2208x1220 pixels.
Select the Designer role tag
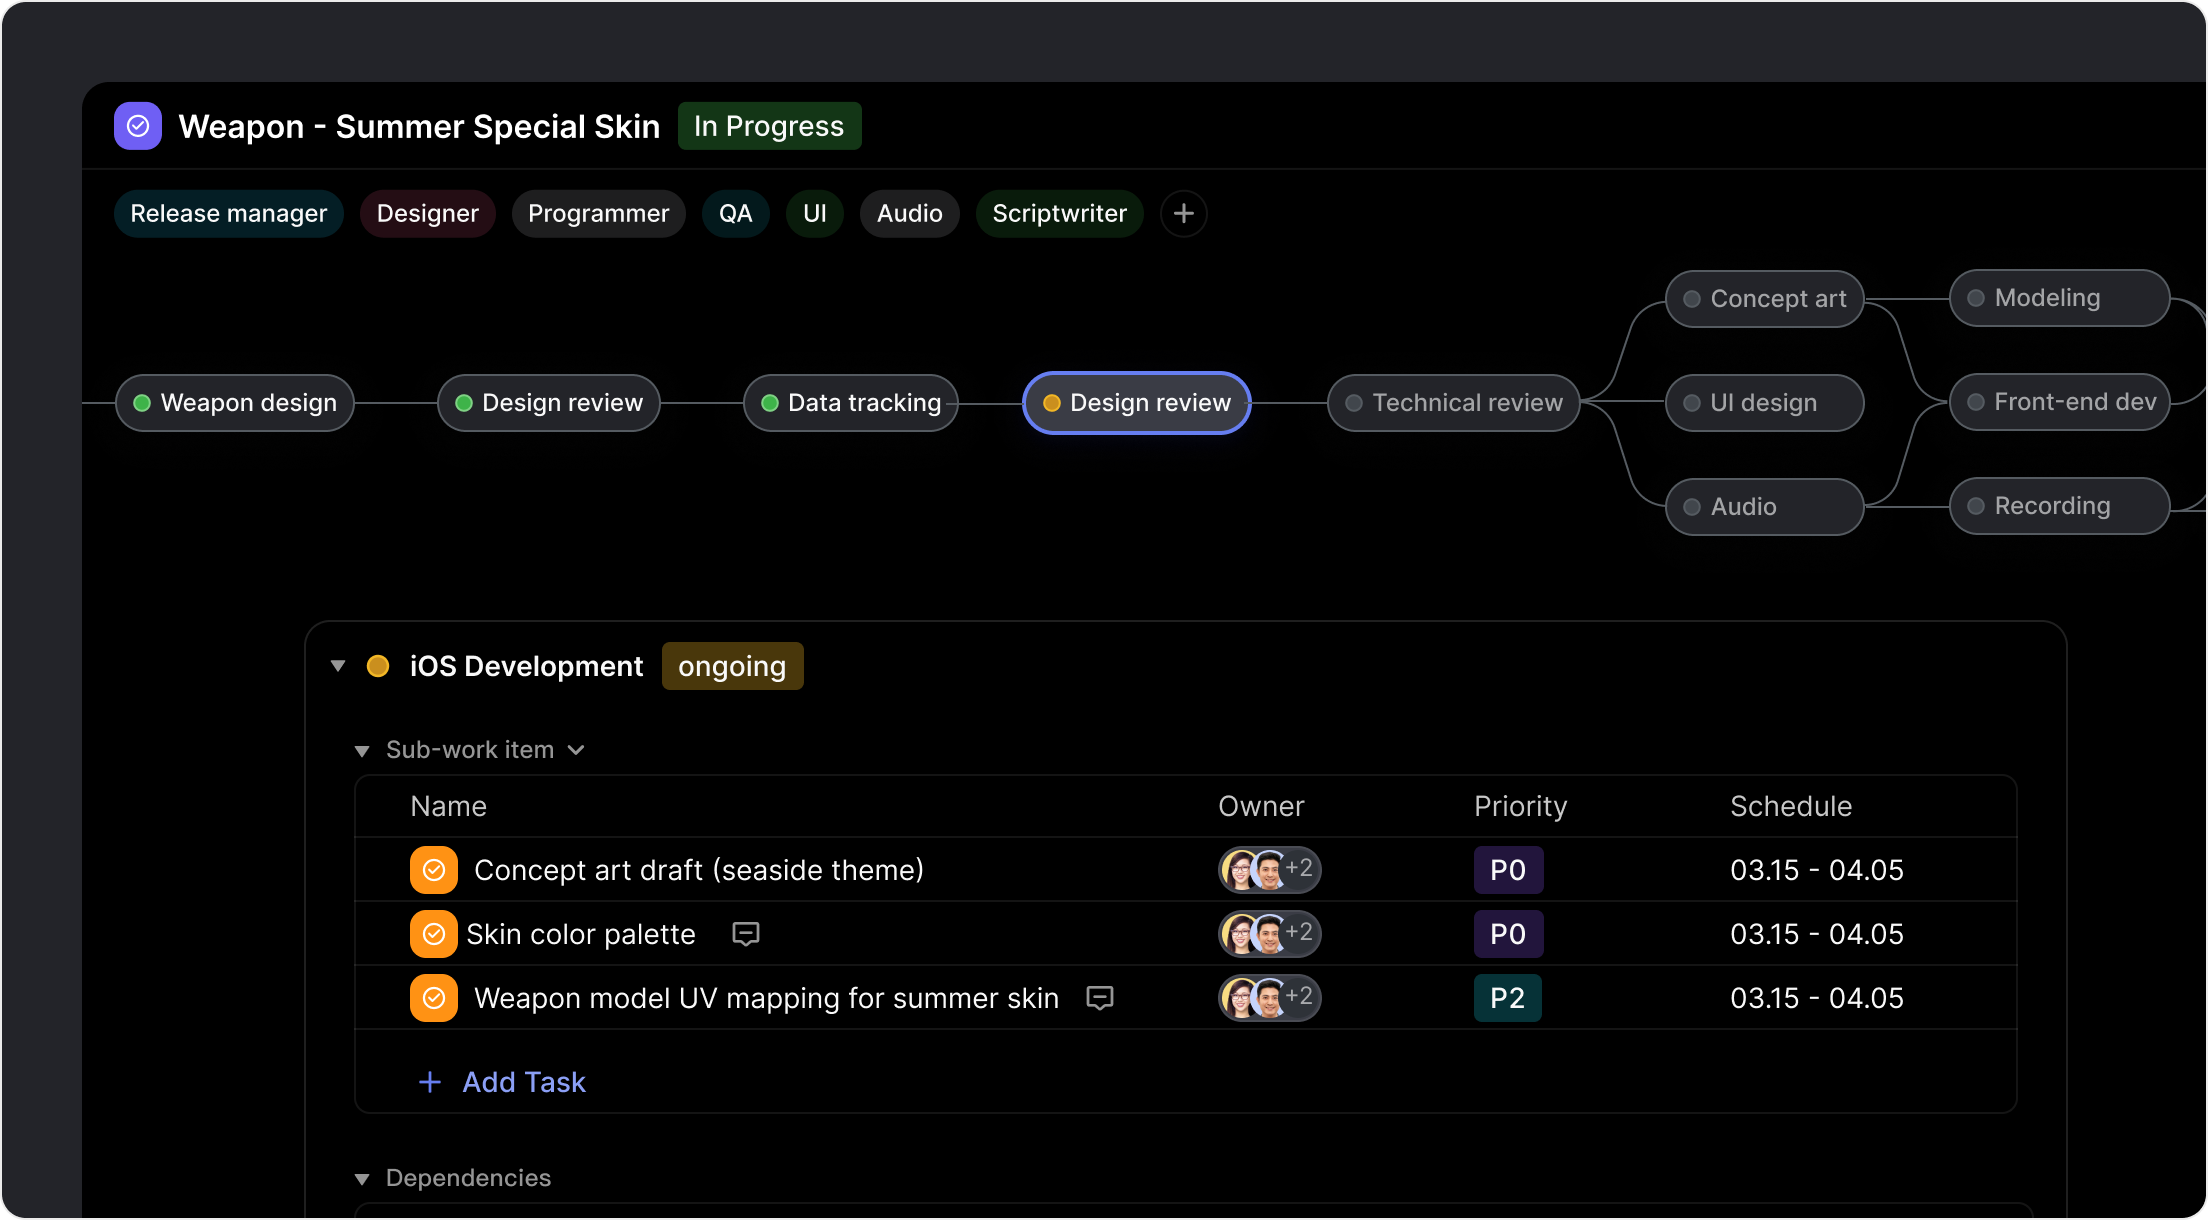pyautogui.click(x=427, y=213)
